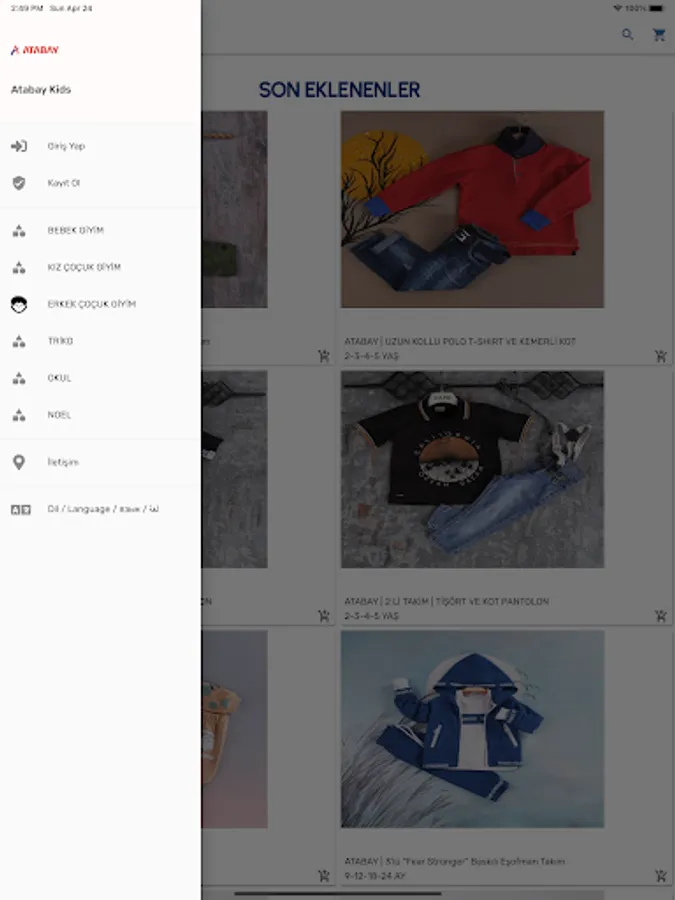Open the shopping cart icon
The height and width of the screenshot is (900, 675).
point(659,34)
